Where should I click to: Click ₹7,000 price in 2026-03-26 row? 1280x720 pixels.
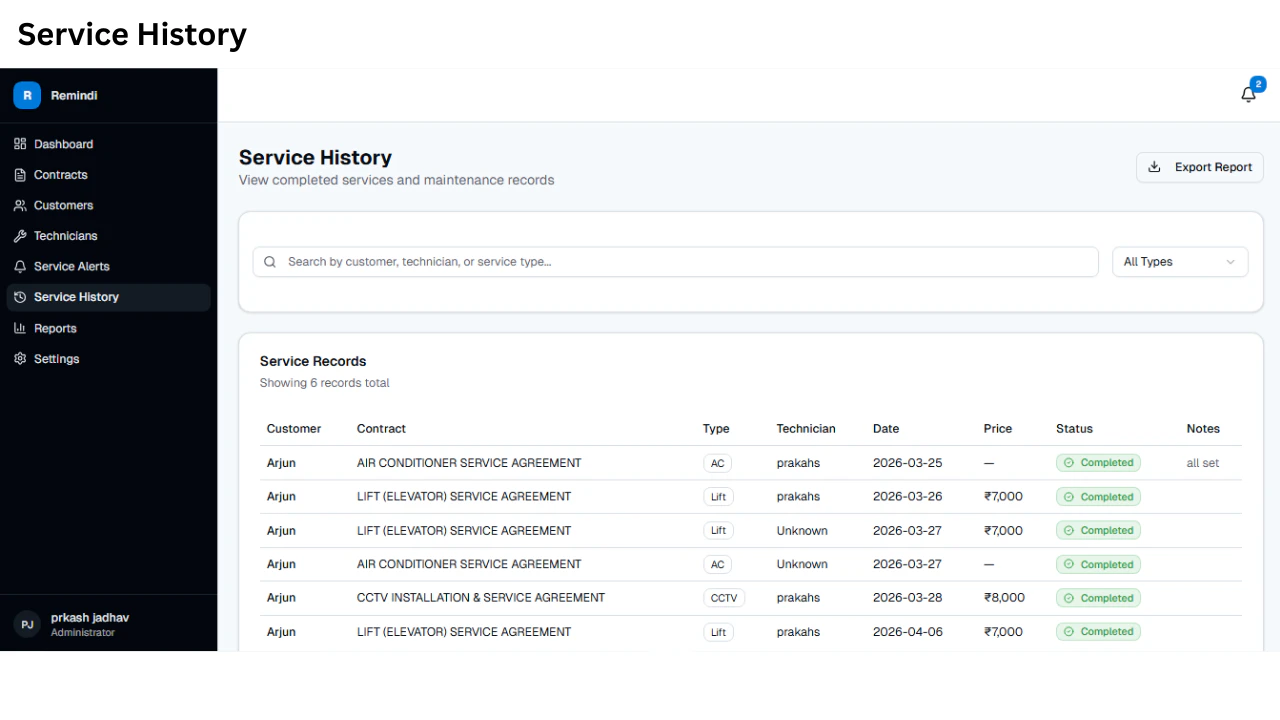pos(1003,497)
